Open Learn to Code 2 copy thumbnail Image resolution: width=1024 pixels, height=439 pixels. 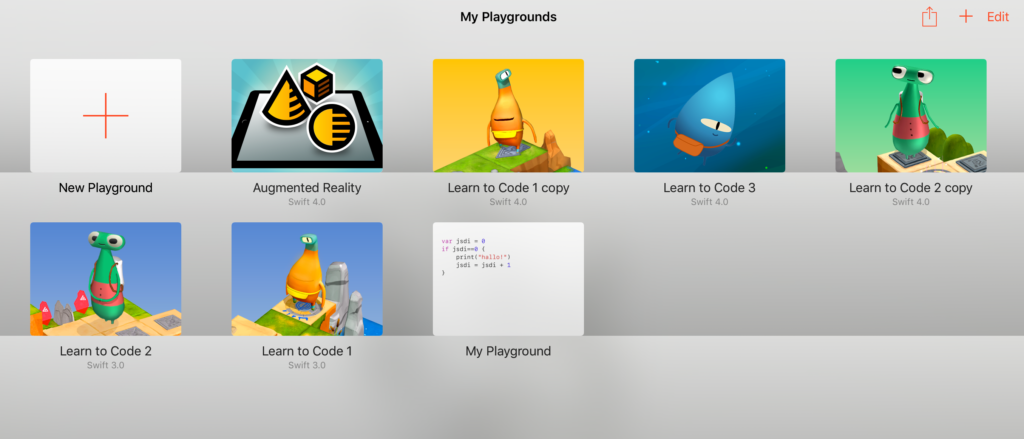[910, 116]
